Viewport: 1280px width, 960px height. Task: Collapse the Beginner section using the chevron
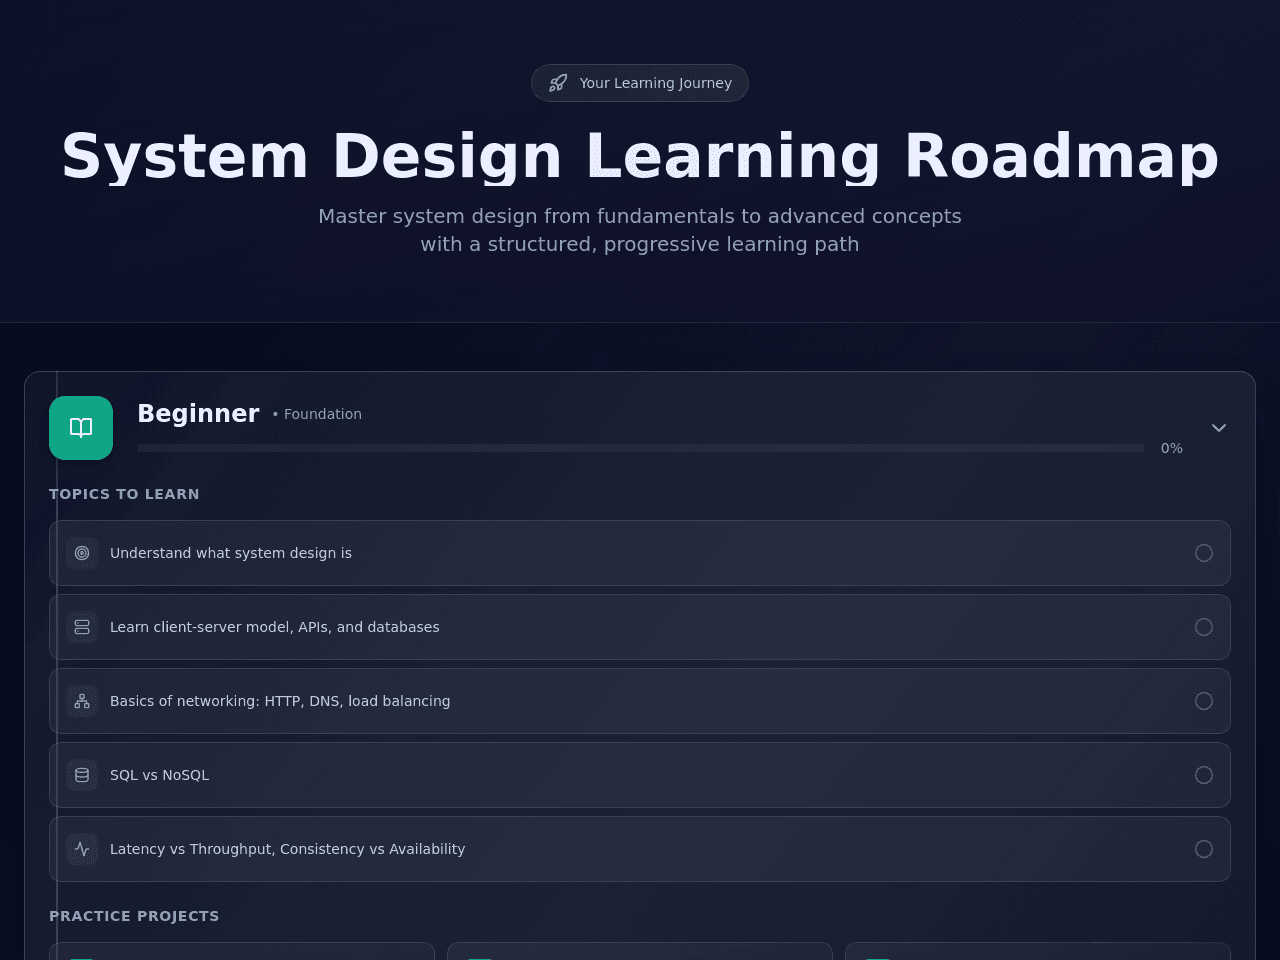pos(1219,428)
